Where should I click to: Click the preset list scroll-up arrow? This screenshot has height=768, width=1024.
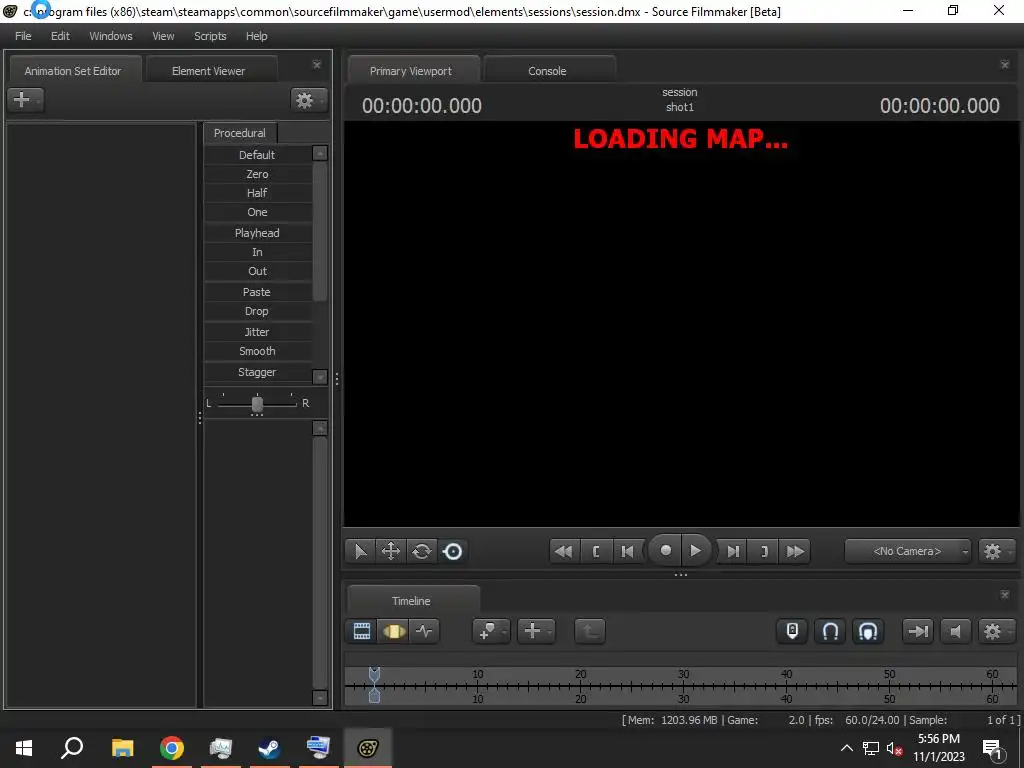[x=320, y=153]
